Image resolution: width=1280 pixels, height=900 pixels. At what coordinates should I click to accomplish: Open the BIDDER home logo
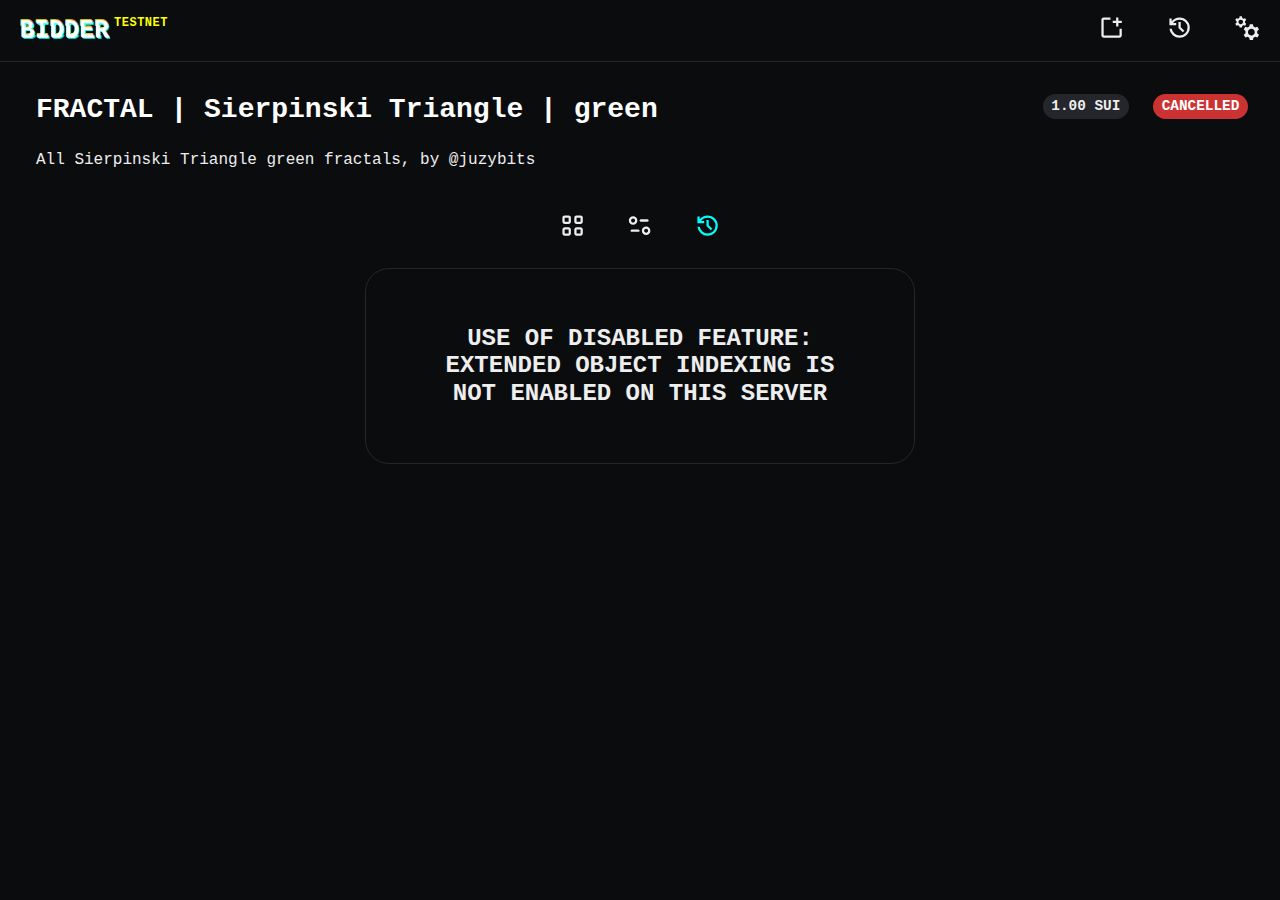65,30
